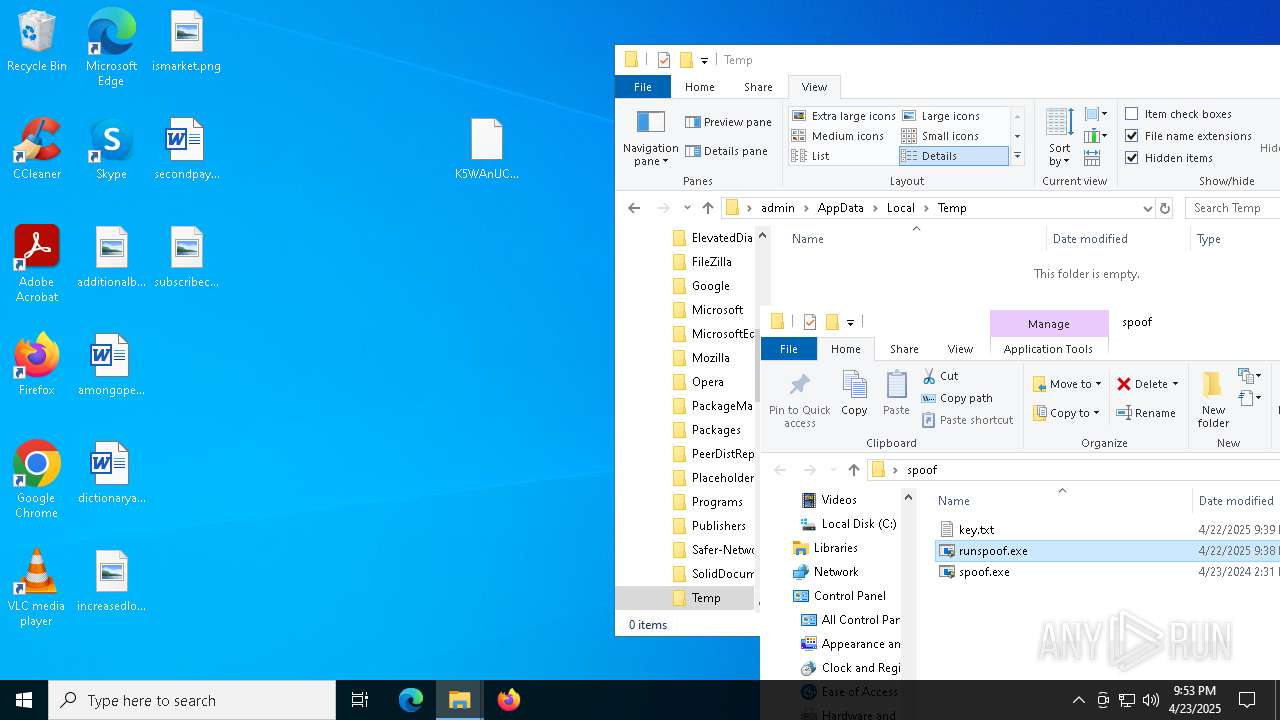Select the ismarket.png desktop file
Viewport: 1280px width, 720px height.
[x=186, y=42]
